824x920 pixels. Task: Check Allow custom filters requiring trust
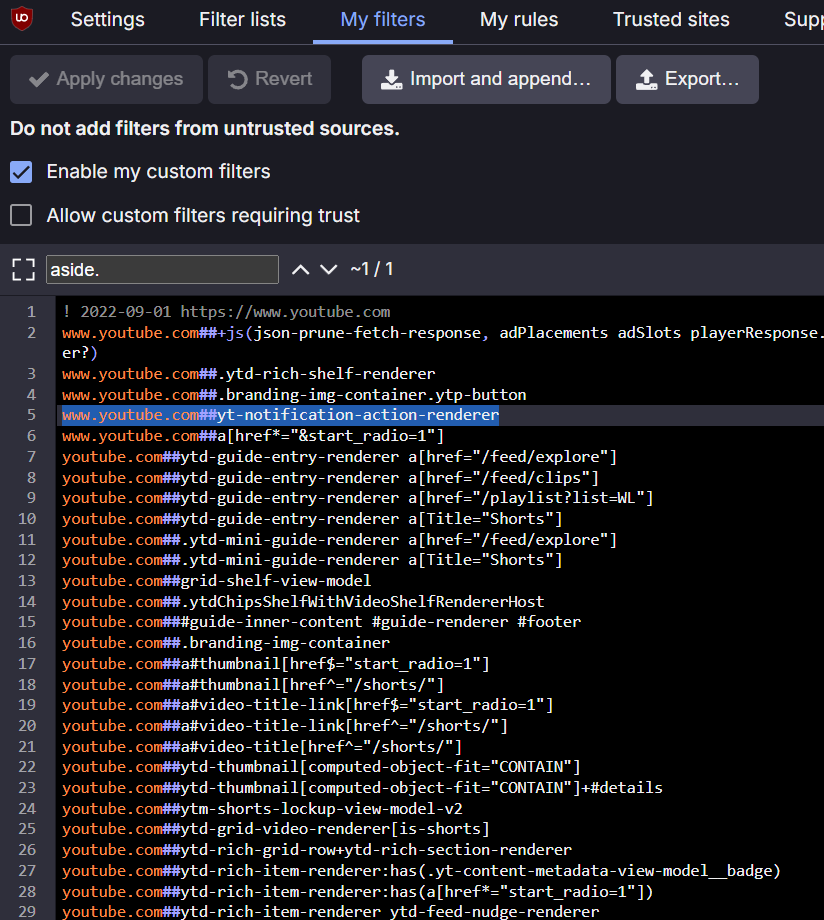pyautogui.click(x=21, y=215)
